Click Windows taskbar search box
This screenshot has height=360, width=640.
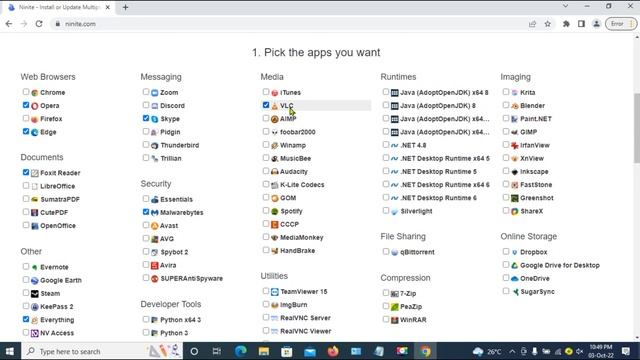pyautogui.click(x=102, y=351)
